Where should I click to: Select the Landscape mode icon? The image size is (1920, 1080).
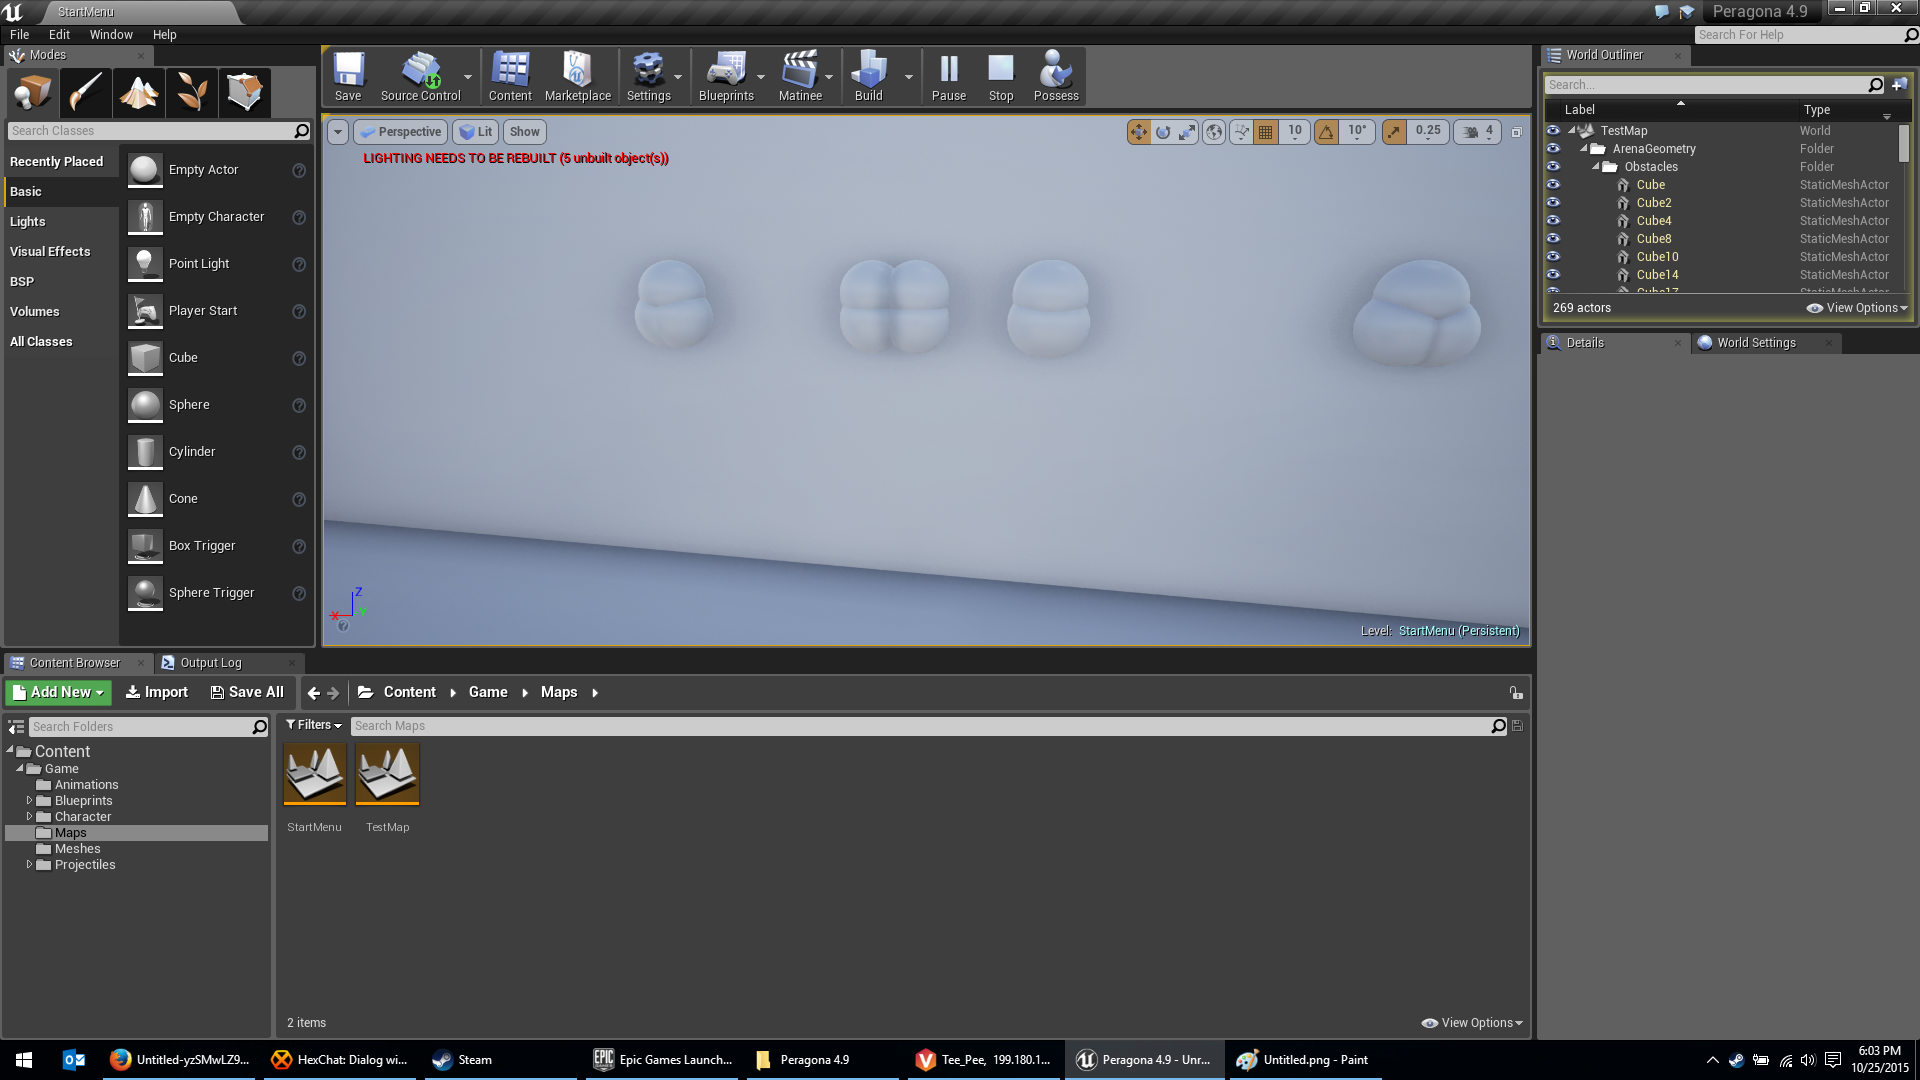[139, 92]
